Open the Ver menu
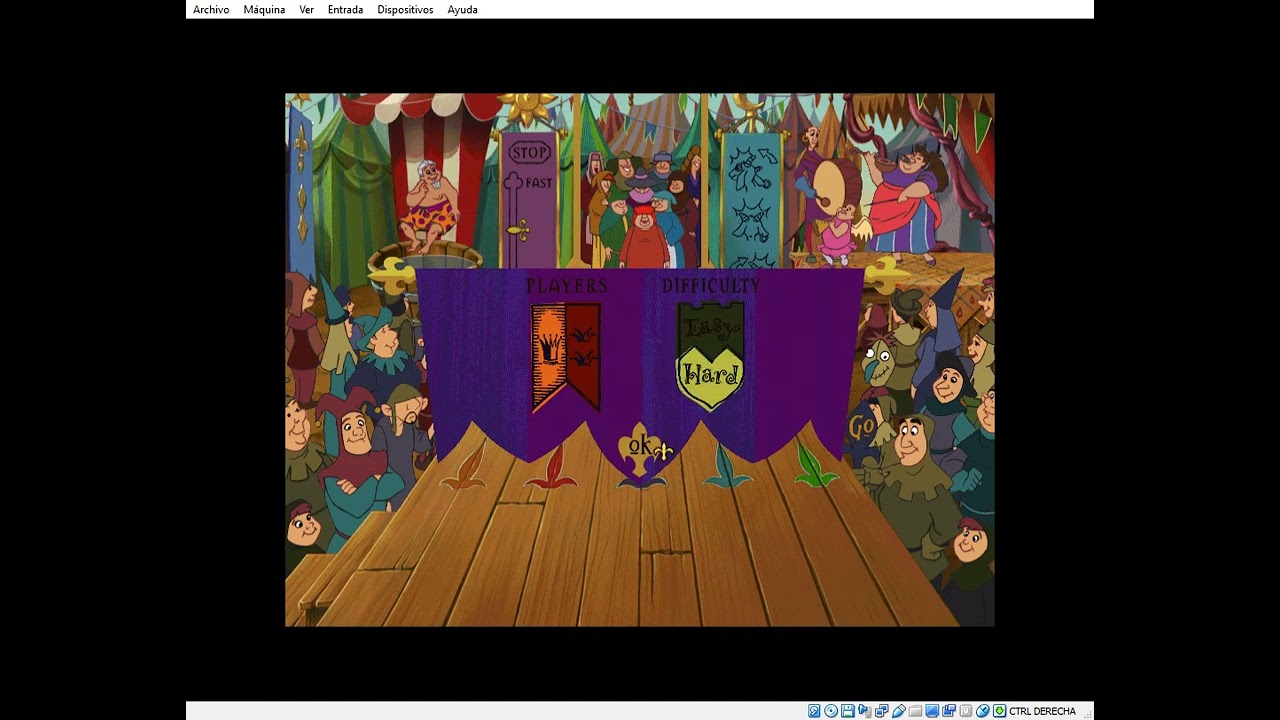This screenshot has height=720, width=1280. coord(306,10)
